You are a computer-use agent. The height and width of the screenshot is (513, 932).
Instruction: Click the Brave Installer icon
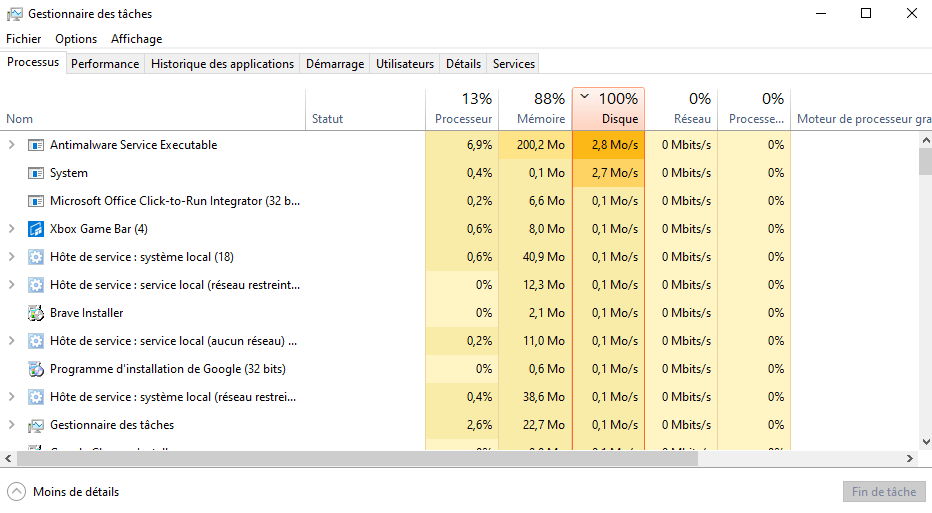36,313
